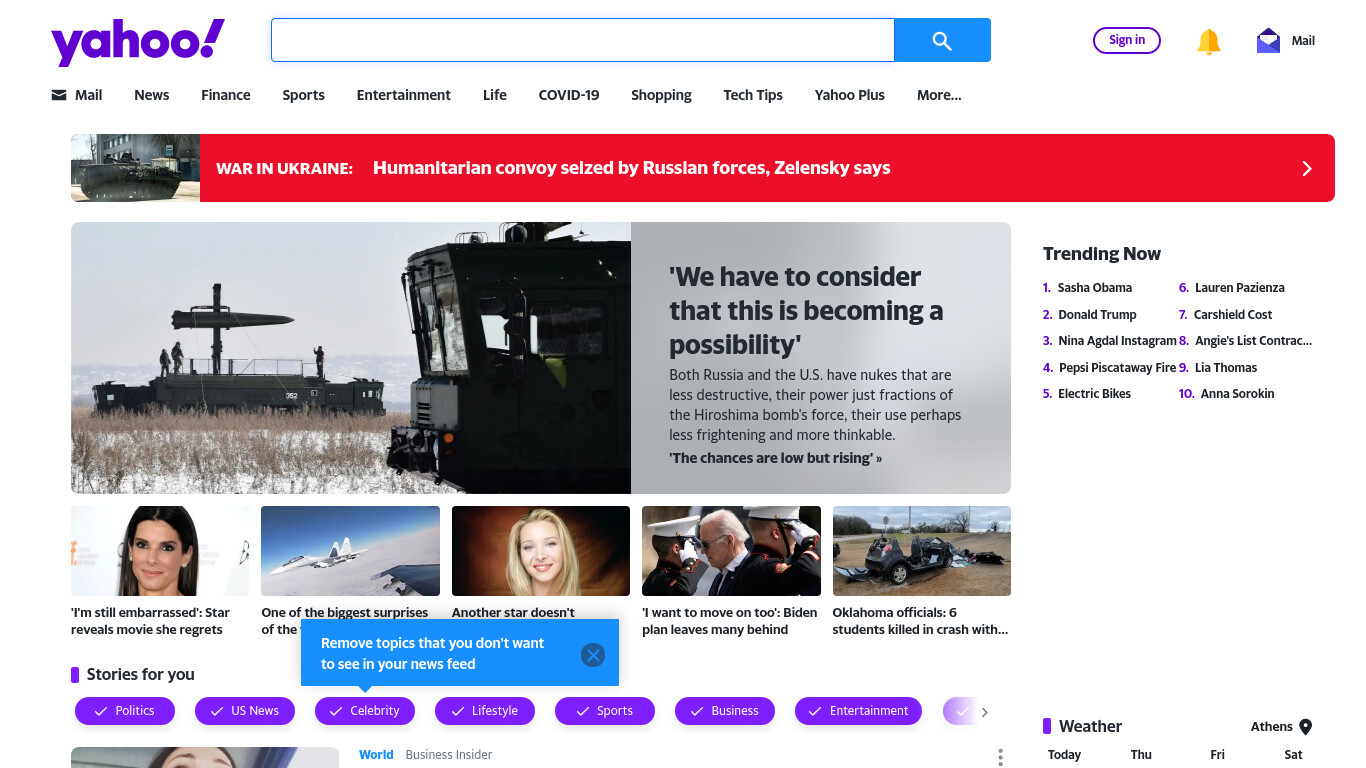Open the Tech Tips navigation item
The image size is (1366, 768).
(753, 95)
